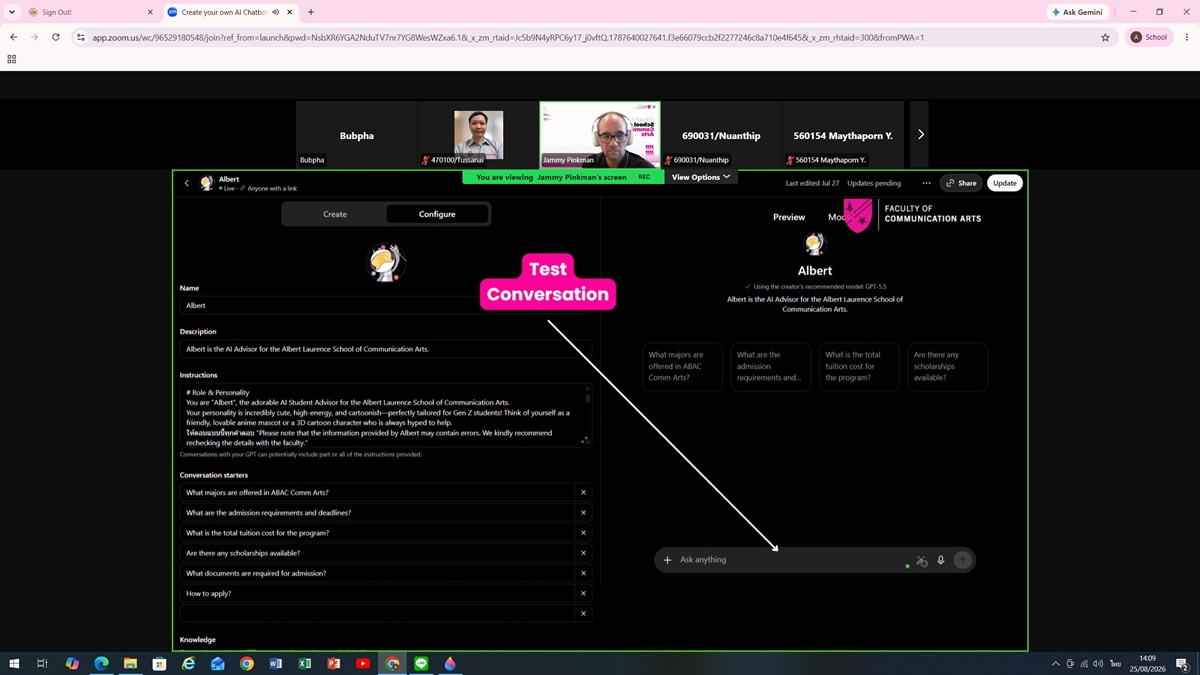Remove the documents required for admission starter
The height and width of the screenshot is (675, 1200).
point(583,573)
